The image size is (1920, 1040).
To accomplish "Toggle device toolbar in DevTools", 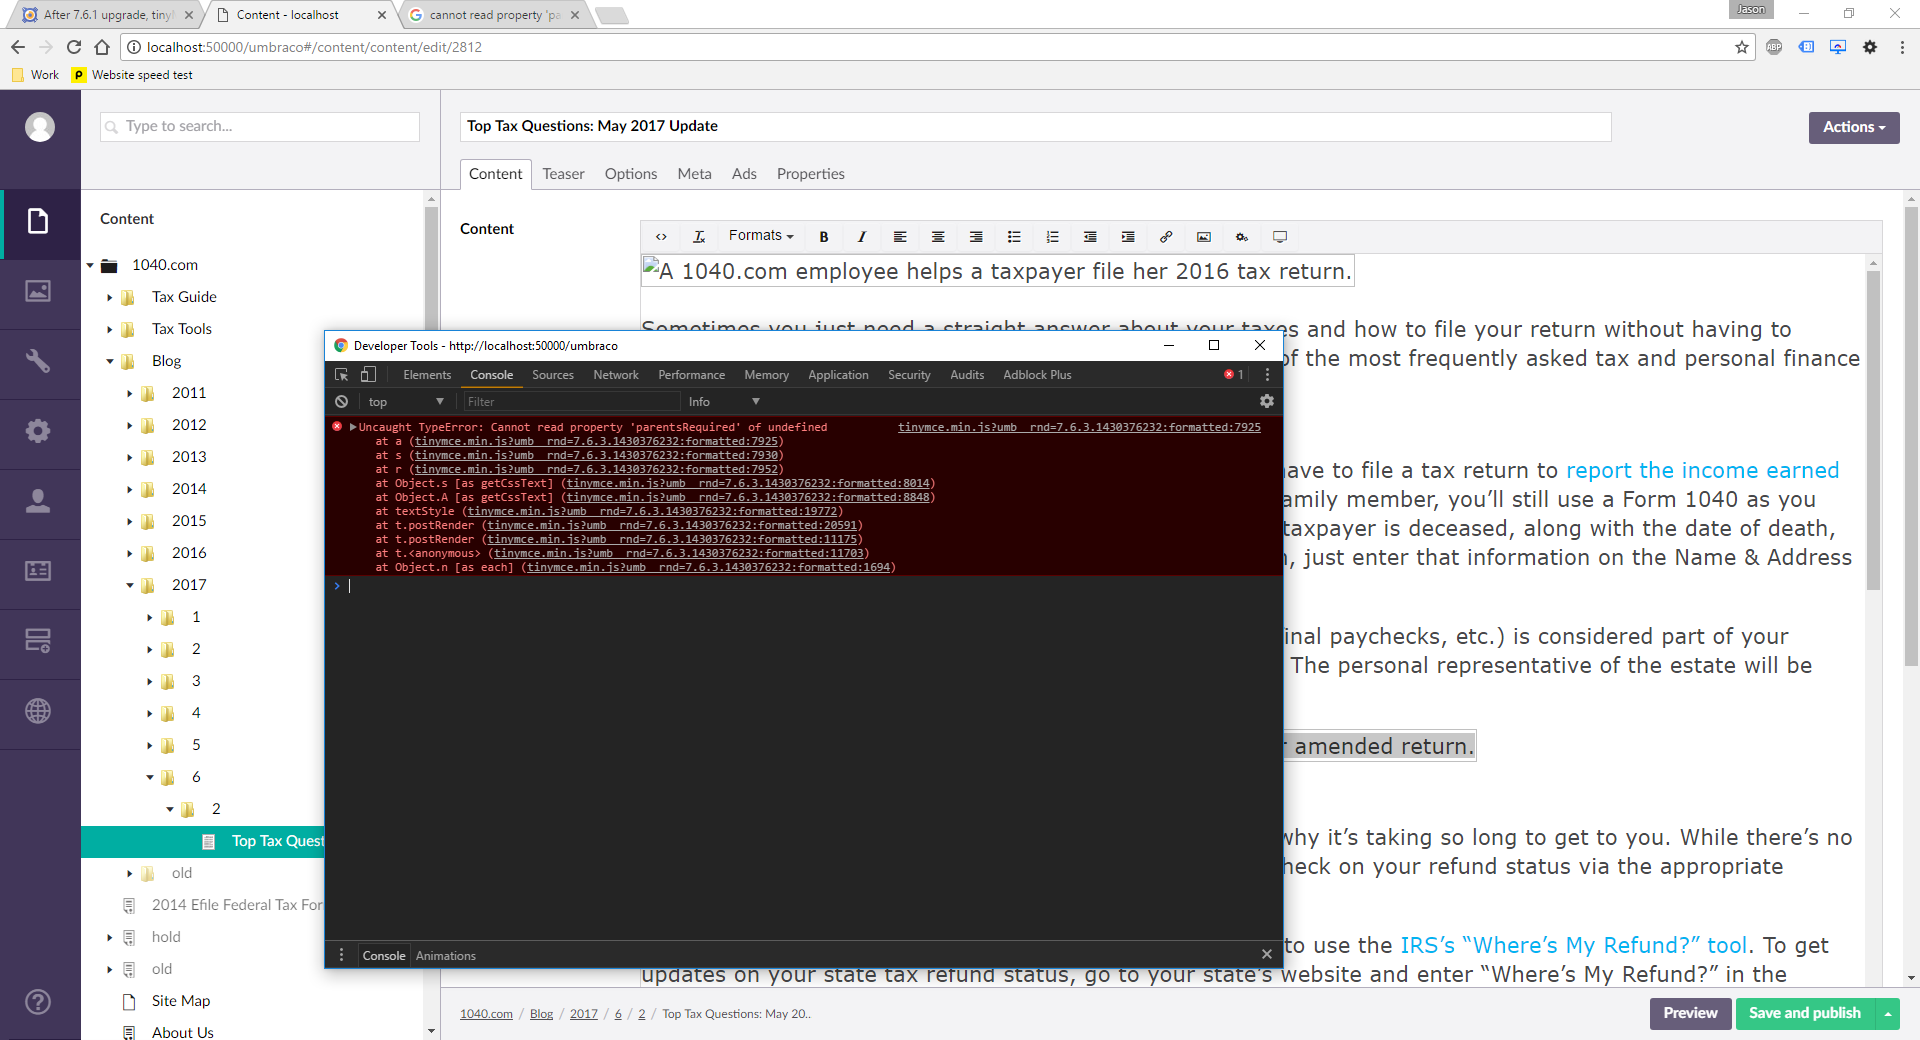I will tap(368, 374).
